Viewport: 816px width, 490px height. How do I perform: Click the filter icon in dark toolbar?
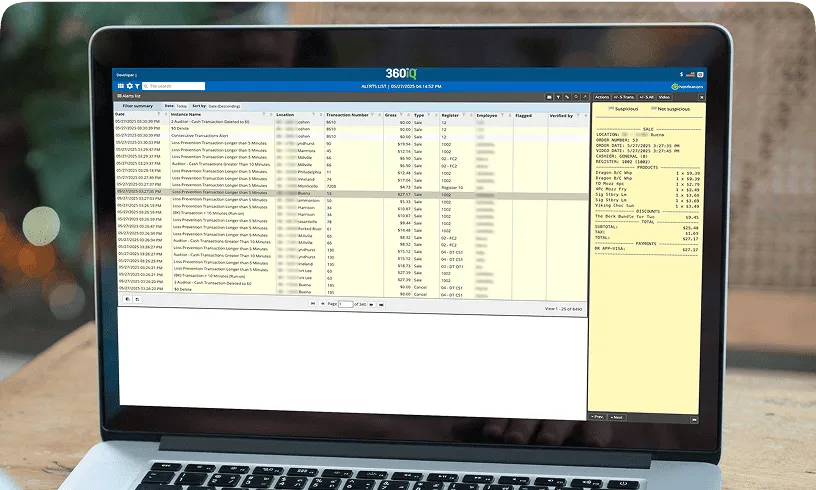(x=558, y=97)
